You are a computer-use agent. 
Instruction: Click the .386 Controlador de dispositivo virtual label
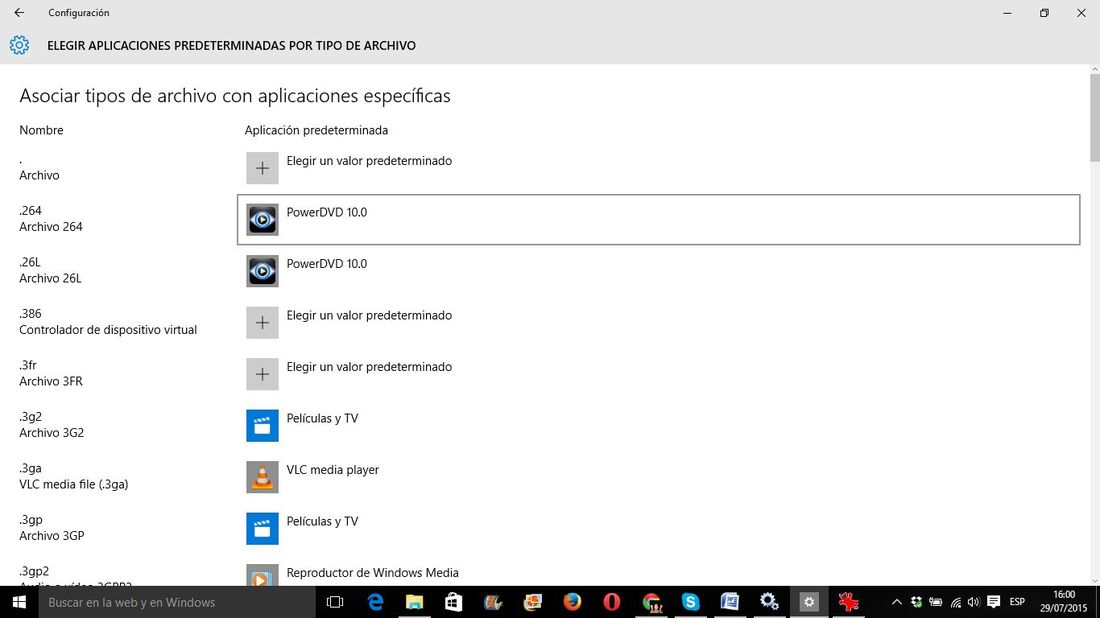click(108, 322)
